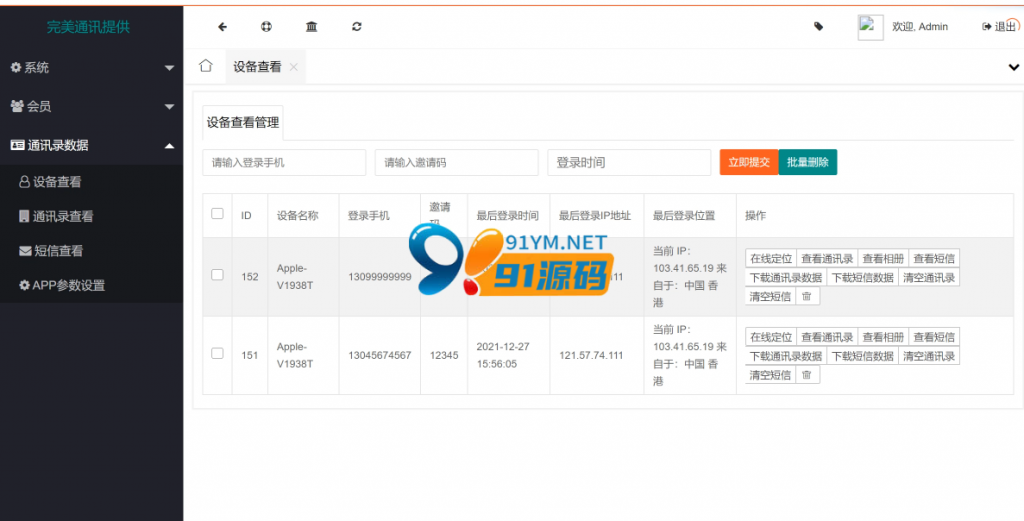
Task: Toggle the select-all checkbox in table header
Action: (217, 213)
